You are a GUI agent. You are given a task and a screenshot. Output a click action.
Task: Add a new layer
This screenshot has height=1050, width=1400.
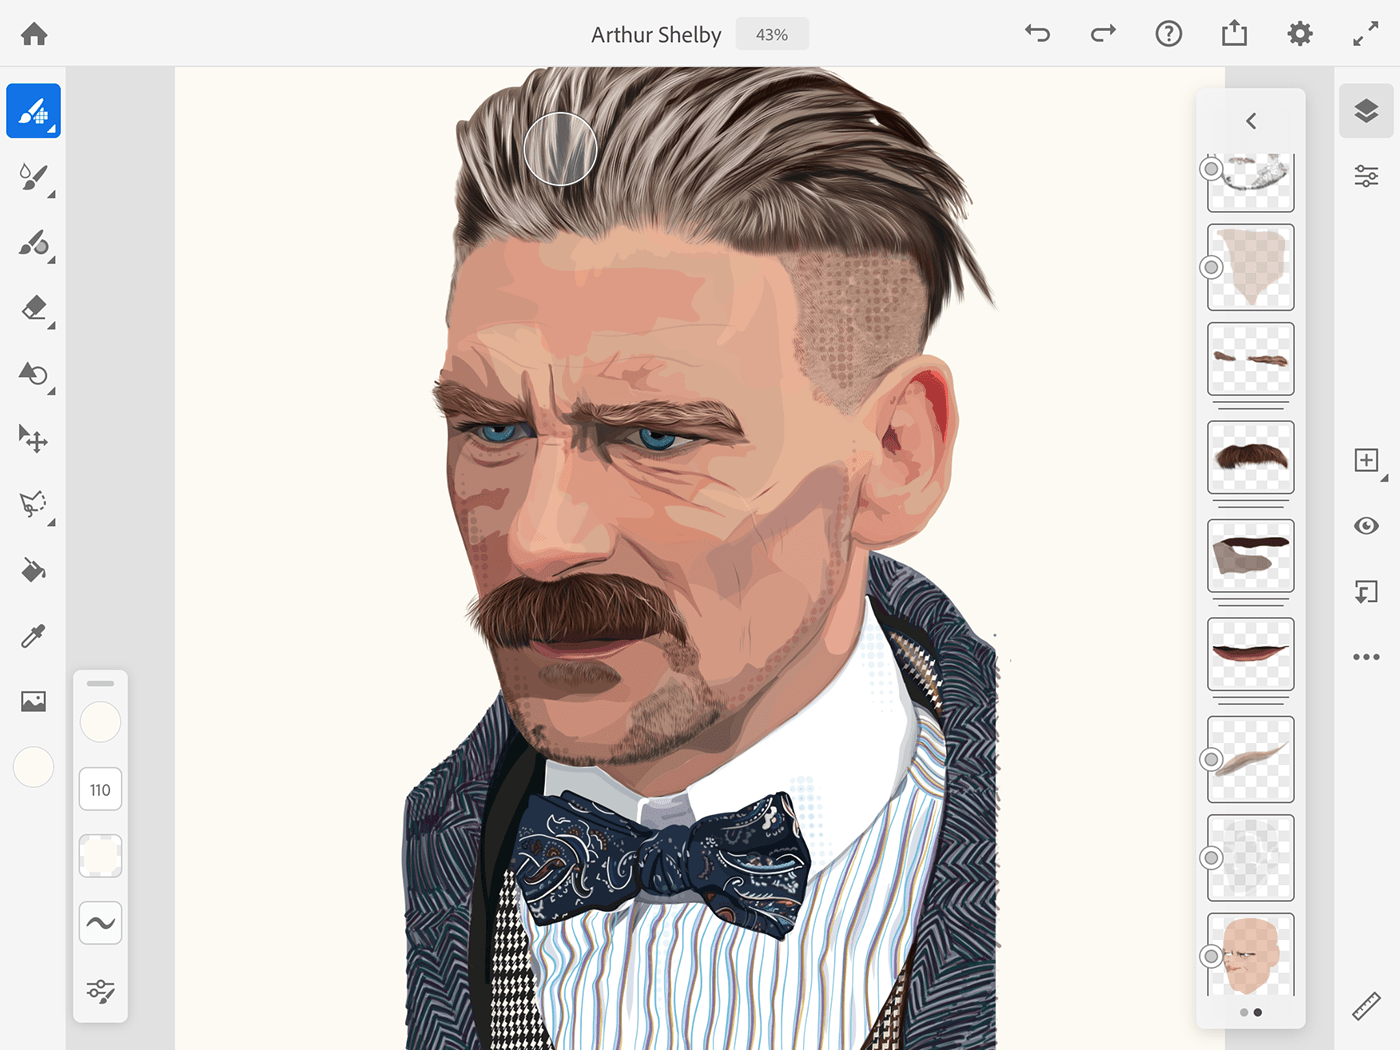click(1366, 460)
